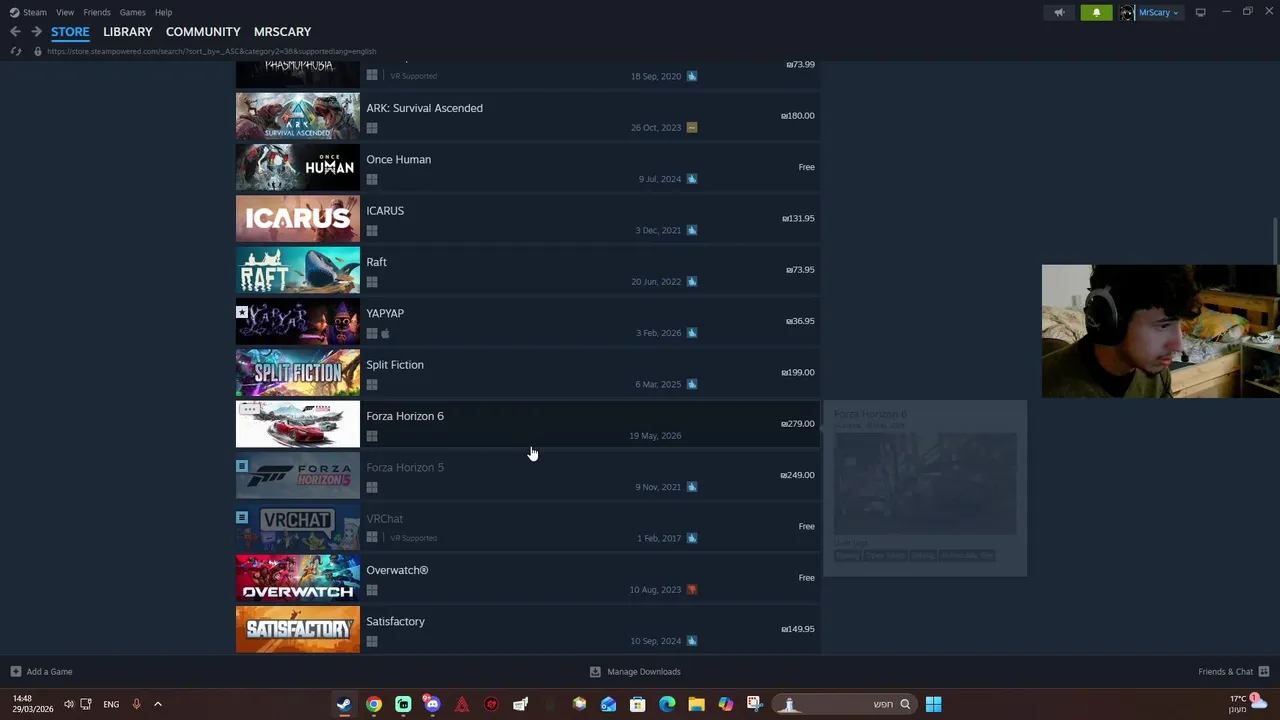Open the green notifications bell

[x=1096, y=12]
